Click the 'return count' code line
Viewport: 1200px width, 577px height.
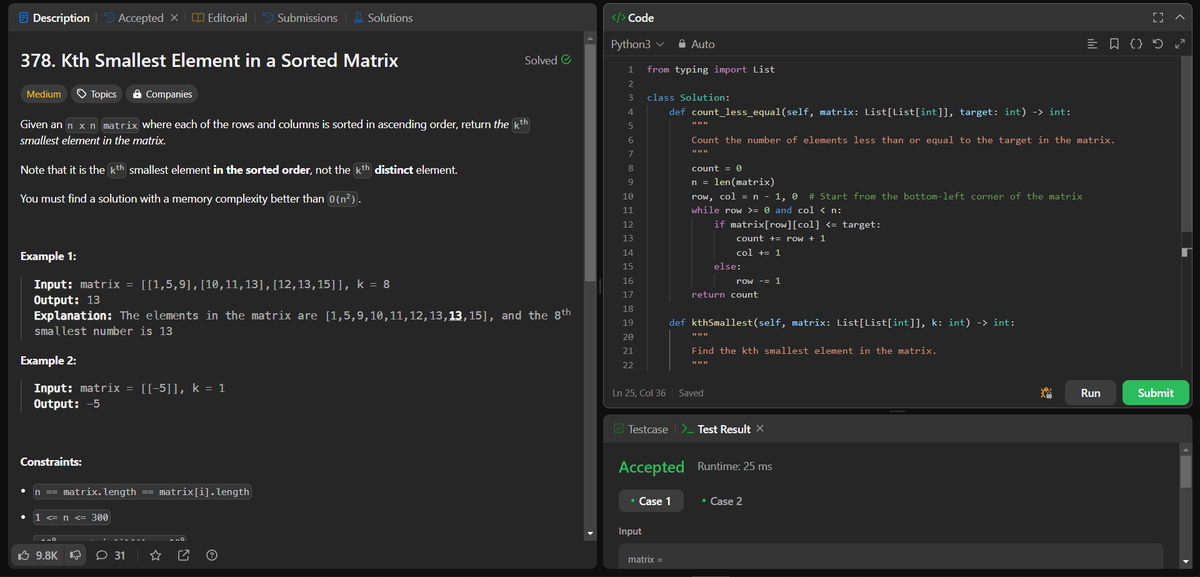coord(724,295)
